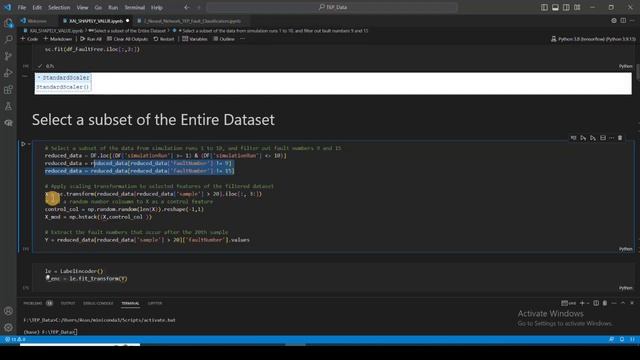Open the View menu
640x360 pixels.
[x=82, y=7]
